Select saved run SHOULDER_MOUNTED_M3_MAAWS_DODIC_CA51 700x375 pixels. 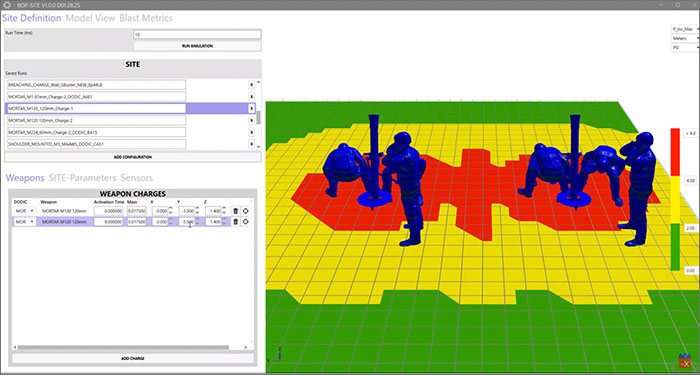click(x=96, y=144)
